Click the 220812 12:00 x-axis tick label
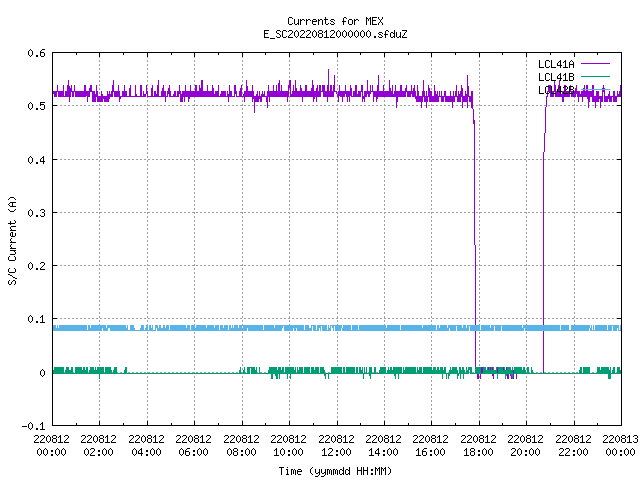Screen dimensions: 640x480 336,446
